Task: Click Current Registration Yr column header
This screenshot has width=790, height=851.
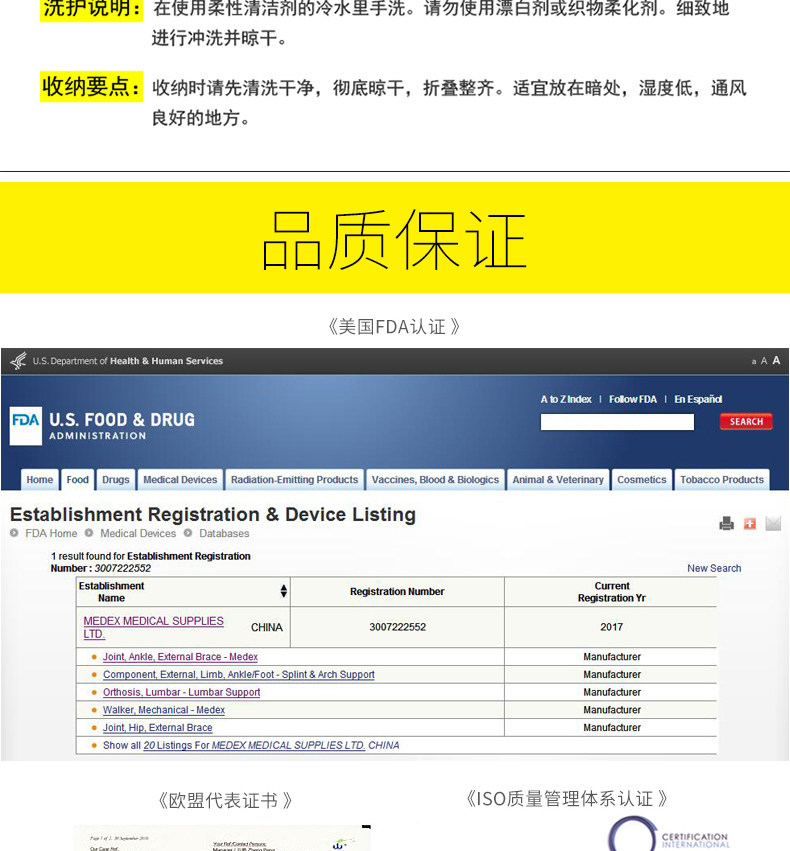Action: click(x=611, y=592)
